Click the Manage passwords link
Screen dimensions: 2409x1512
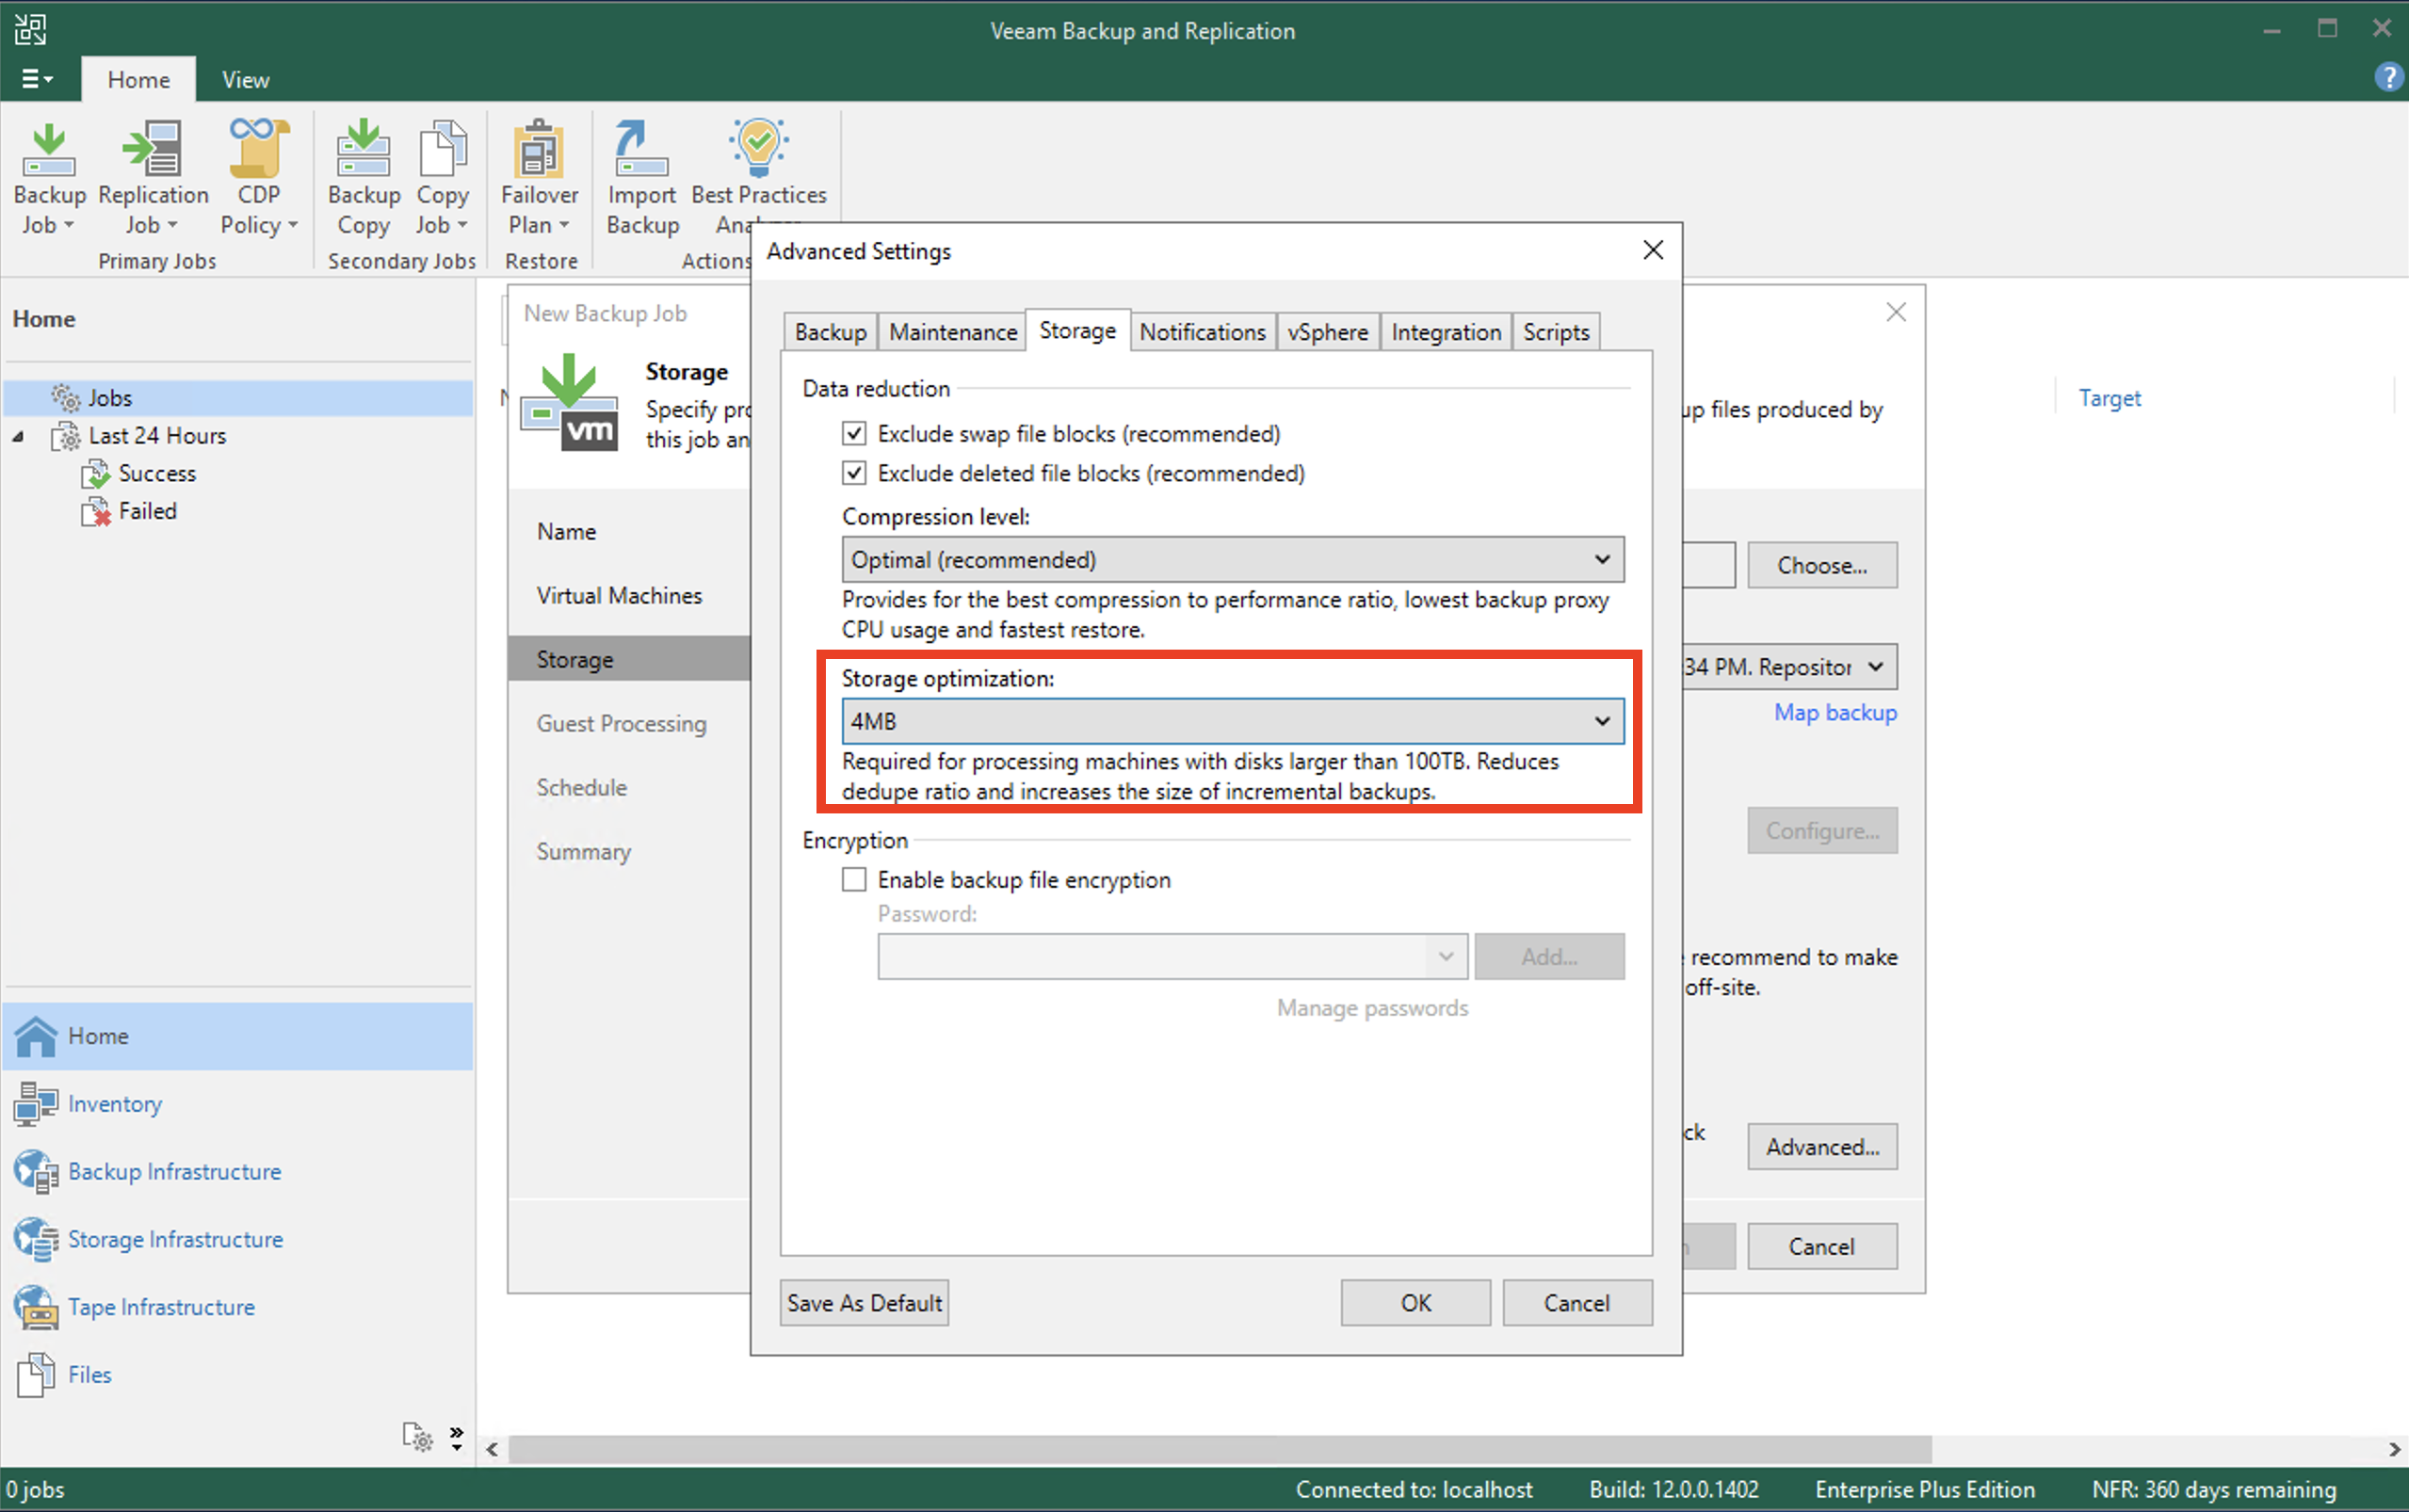coord(1372,1008)
